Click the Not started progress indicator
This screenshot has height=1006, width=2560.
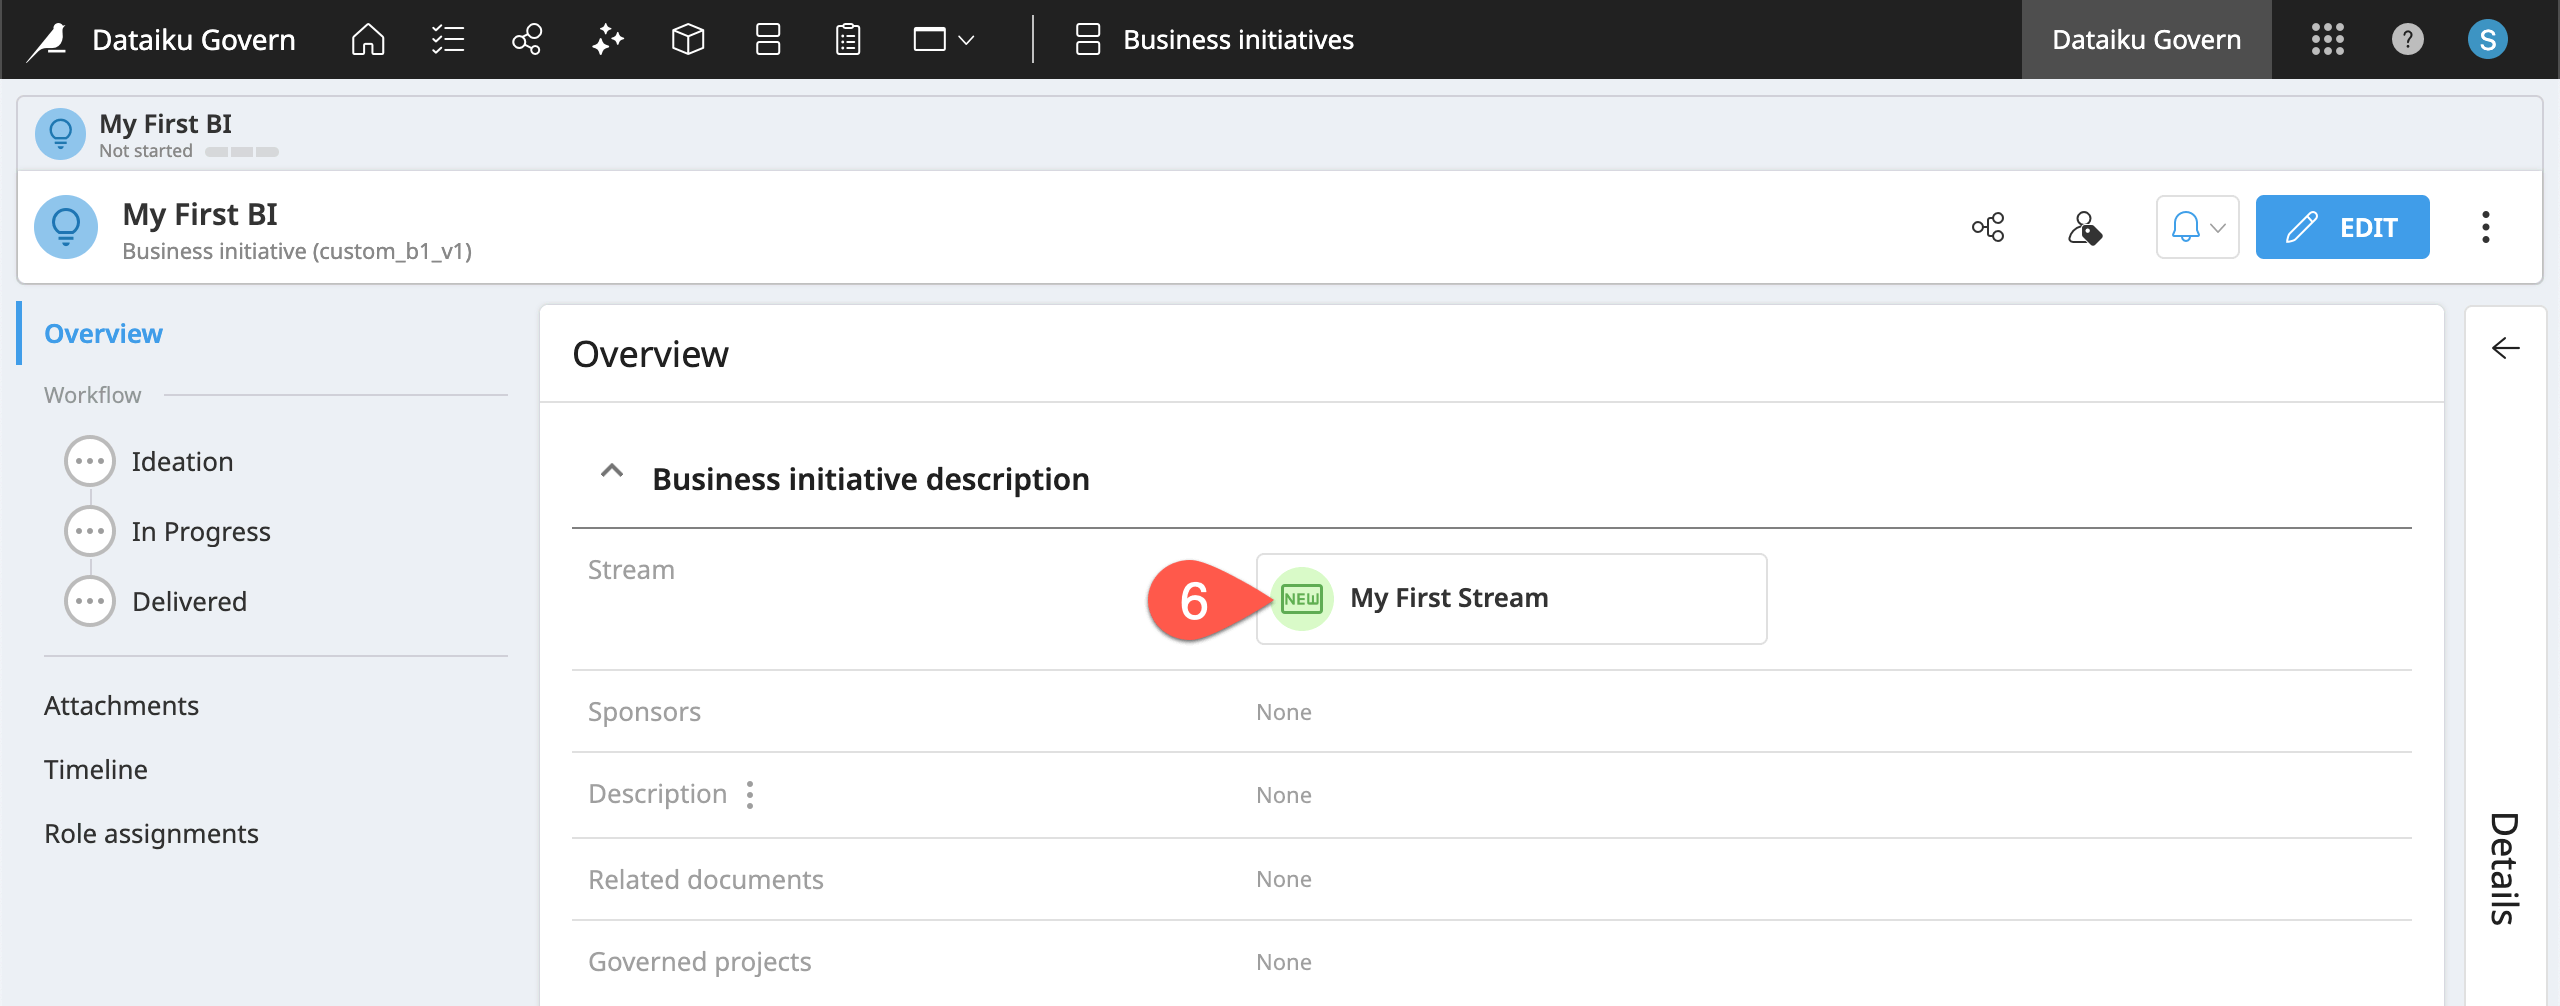(243, 150)
